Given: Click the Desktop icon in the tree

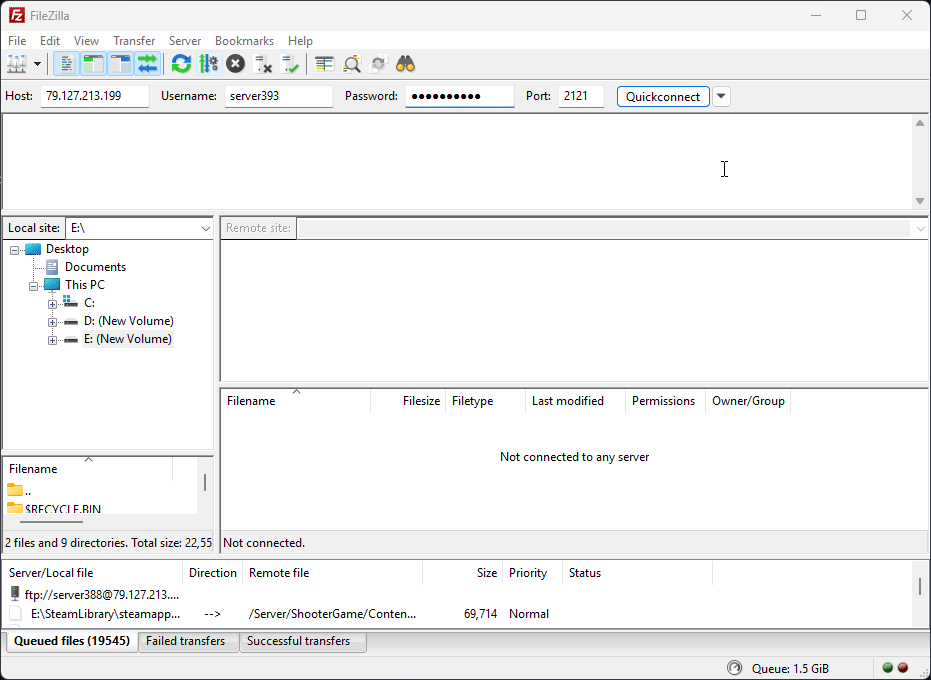Looking at the screenshot, I should [33, 249].
